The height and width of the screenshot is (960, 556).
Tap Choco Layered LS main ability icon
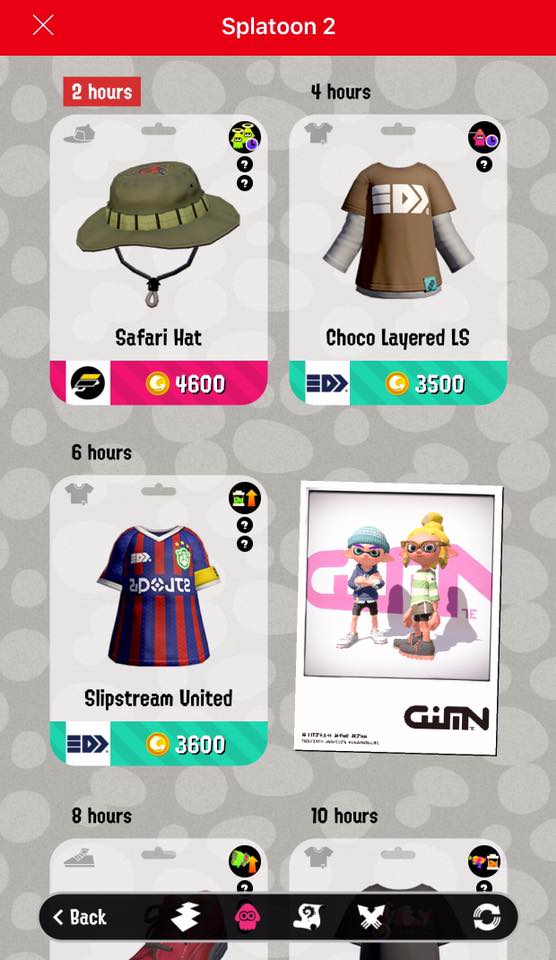(484, 136)
